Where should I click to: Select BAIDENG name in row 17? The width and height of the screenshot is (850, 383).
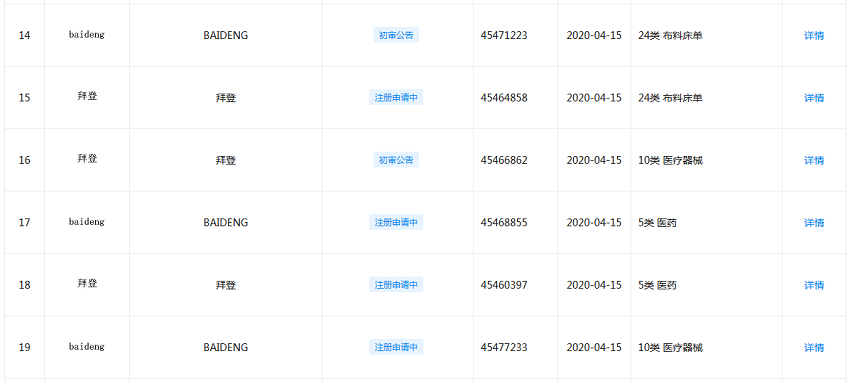(x=226, y=223)
